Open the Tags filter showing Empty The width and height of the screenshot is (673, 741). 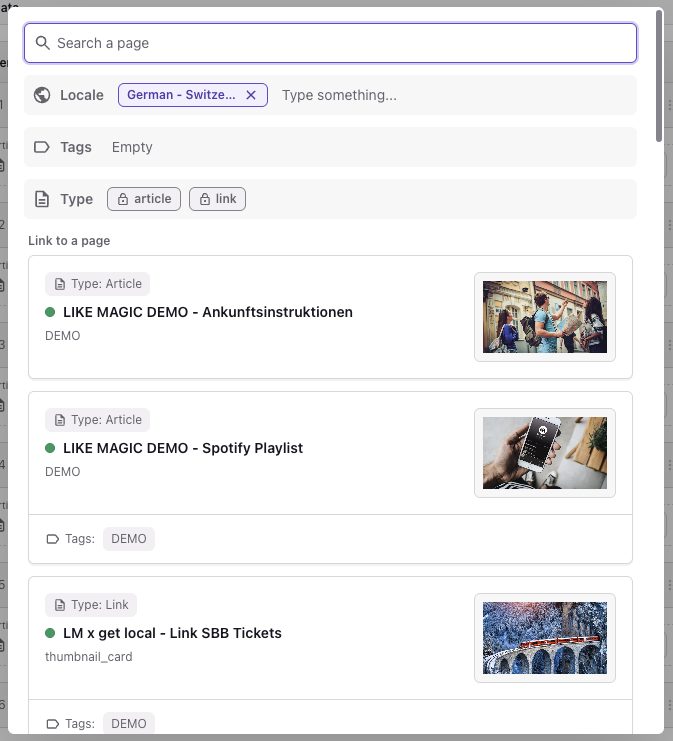tap(330, 147)
